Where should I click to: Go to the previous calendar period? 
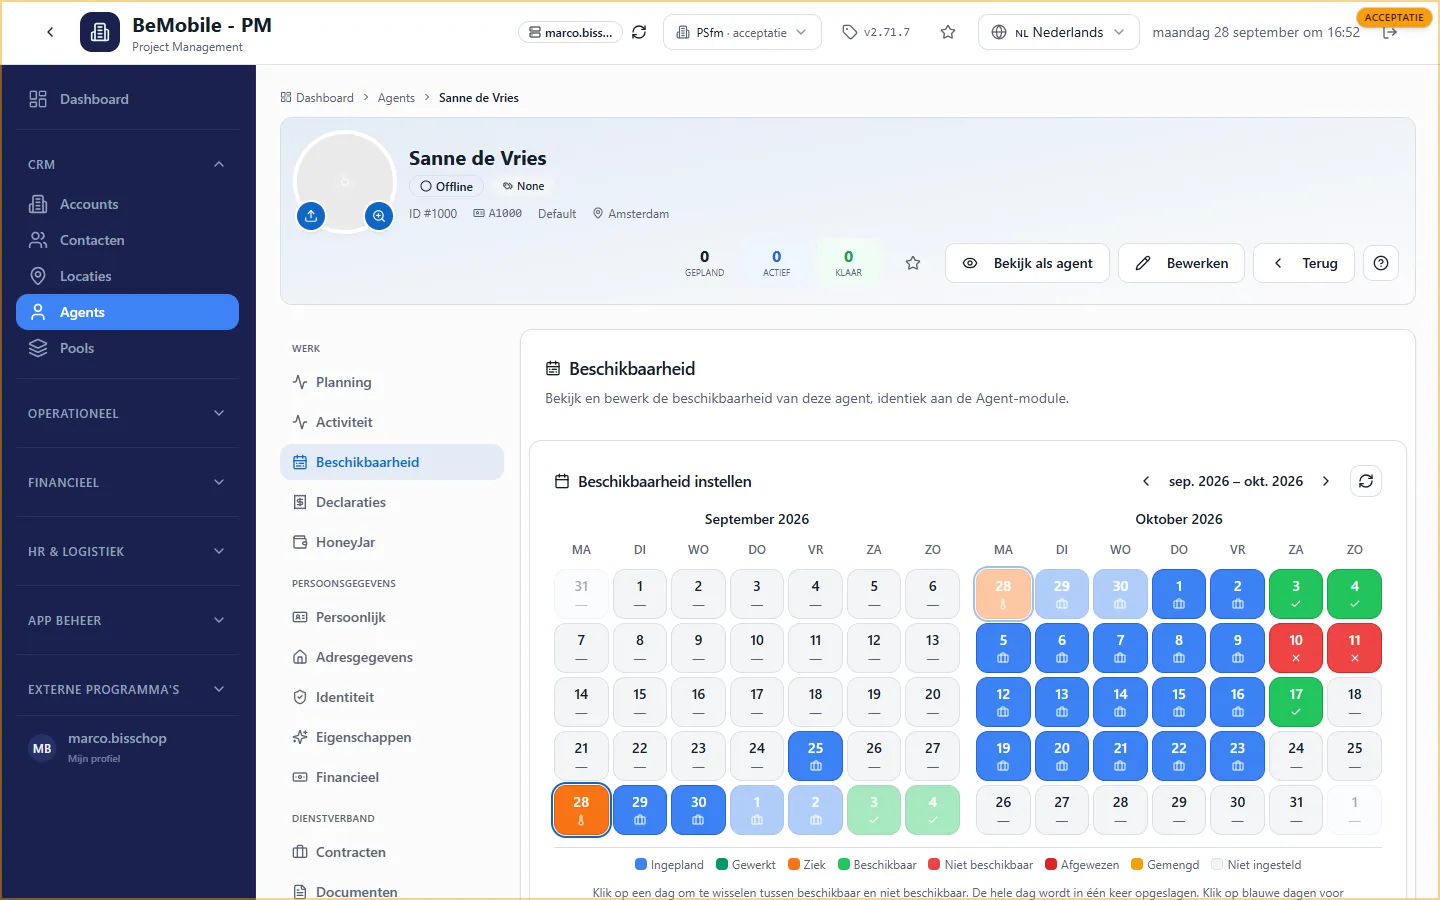1146,481
